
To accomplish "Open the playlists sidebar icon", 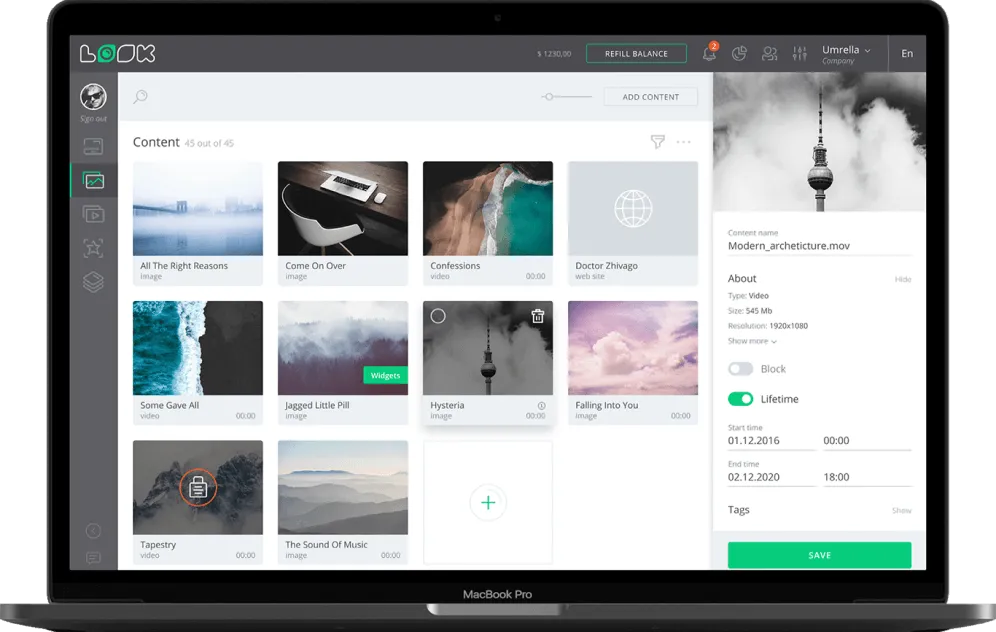I will 93,214.
